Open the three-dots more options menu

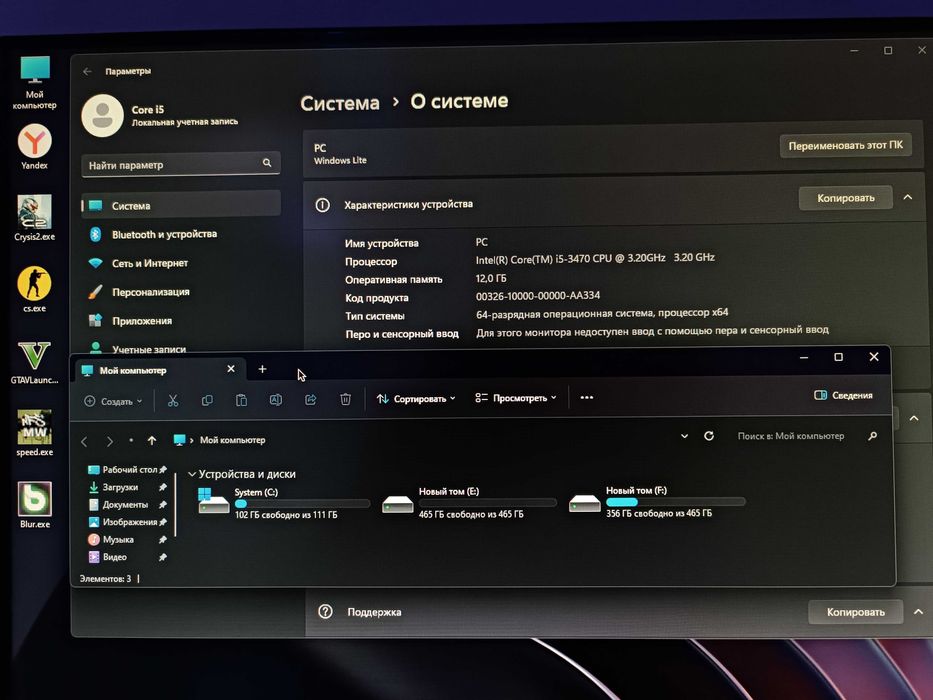point(587,397)
